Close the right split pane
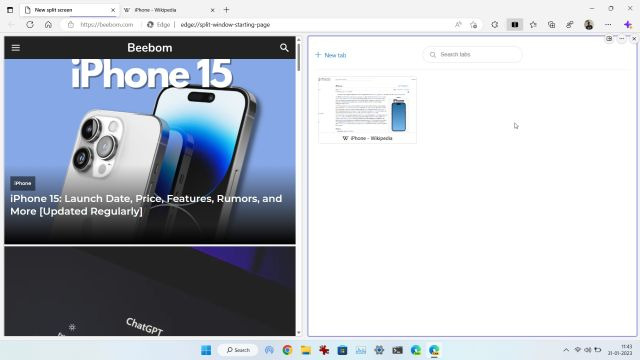This screenshot has width=640, height=360. click(x=634, y=38)
